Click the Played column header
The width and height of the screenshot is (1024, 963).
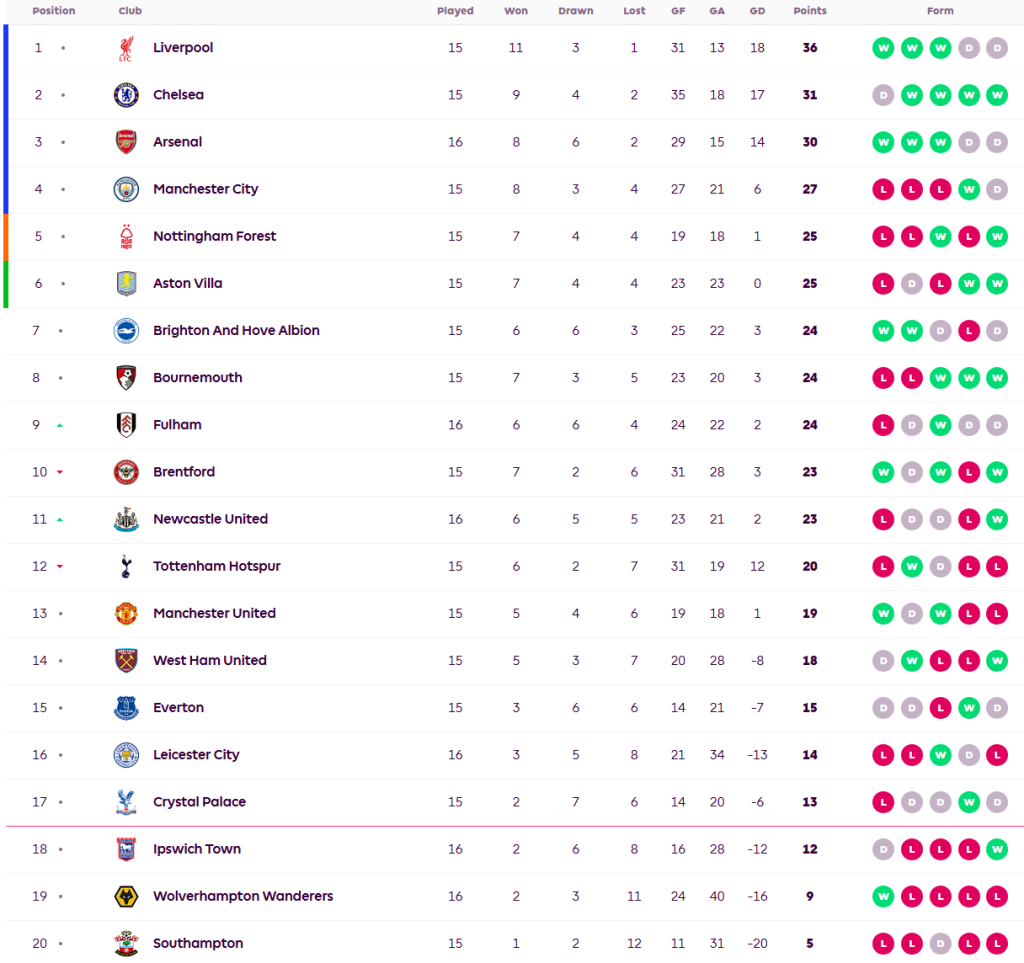(x=455, y=11)
